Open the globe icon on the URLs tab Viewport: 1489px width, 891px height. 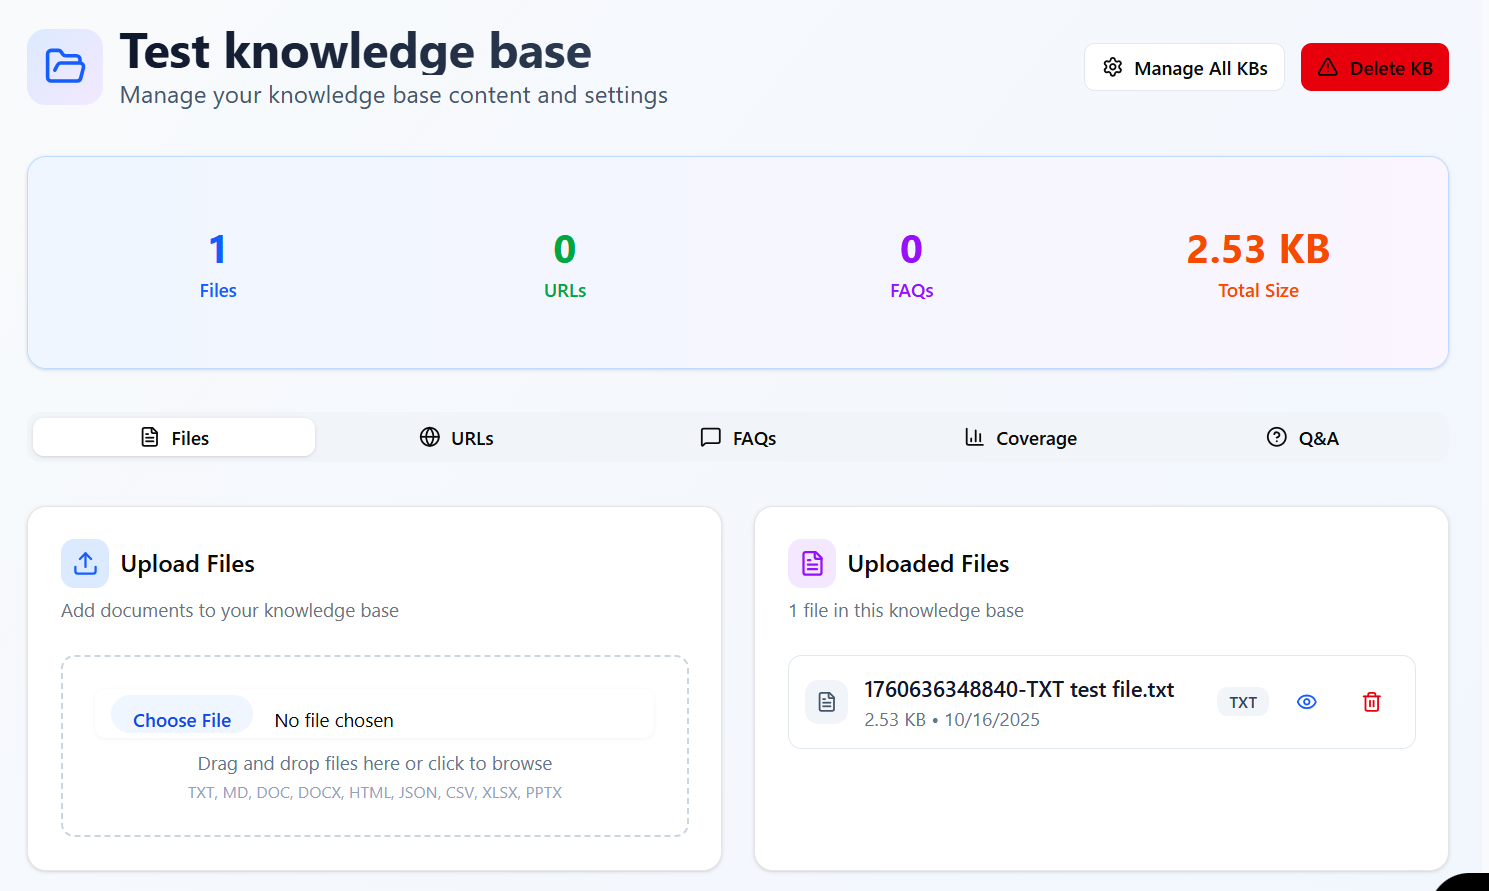(429, 437)
